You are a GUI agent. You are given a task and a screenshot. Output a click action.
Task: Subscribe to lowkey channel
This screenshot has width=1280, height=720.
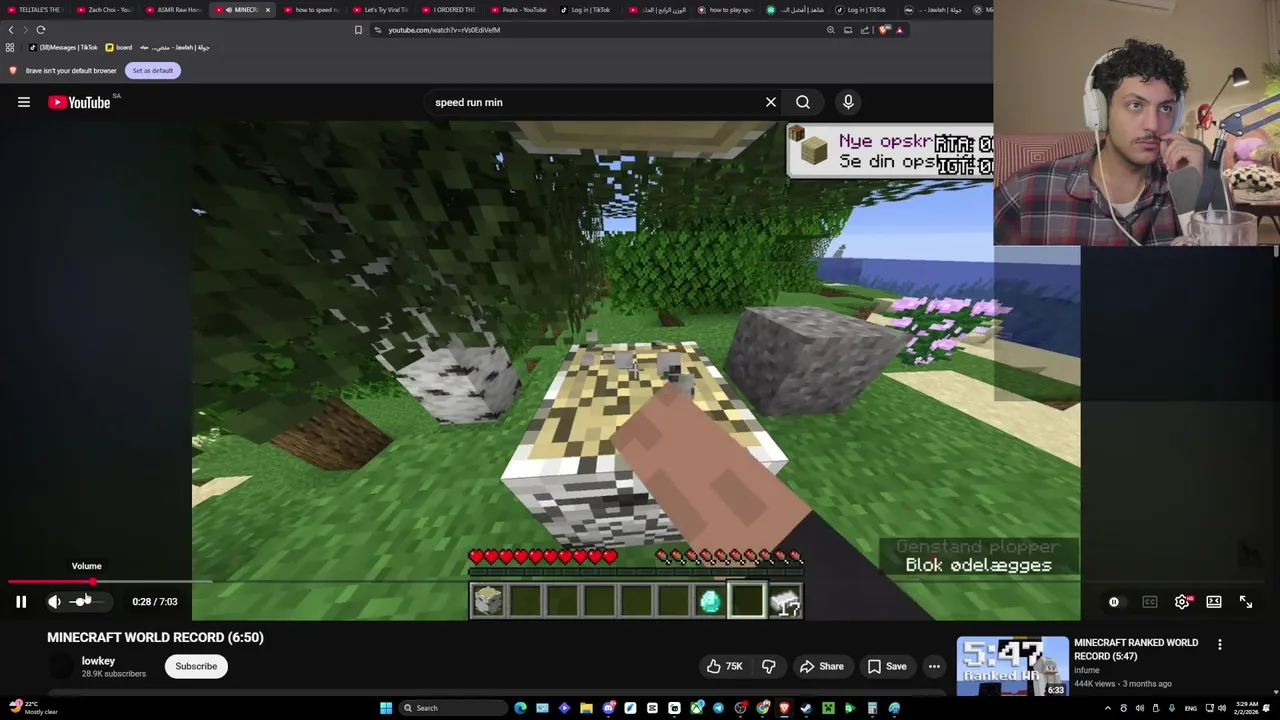[196, 666]
